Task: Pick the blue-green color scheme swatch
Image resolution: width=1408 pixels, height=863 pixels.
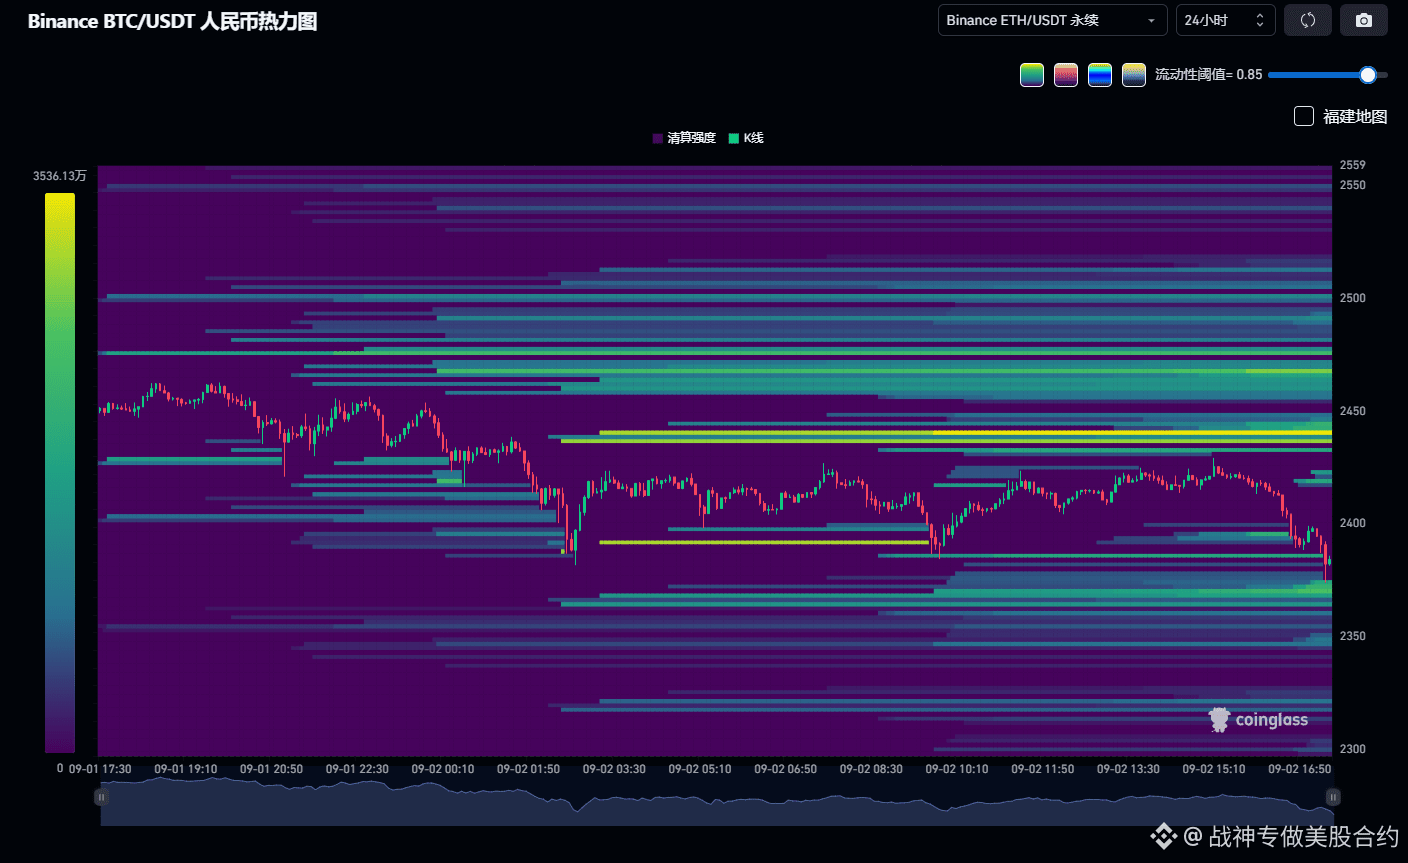Action: (1100, 75)
